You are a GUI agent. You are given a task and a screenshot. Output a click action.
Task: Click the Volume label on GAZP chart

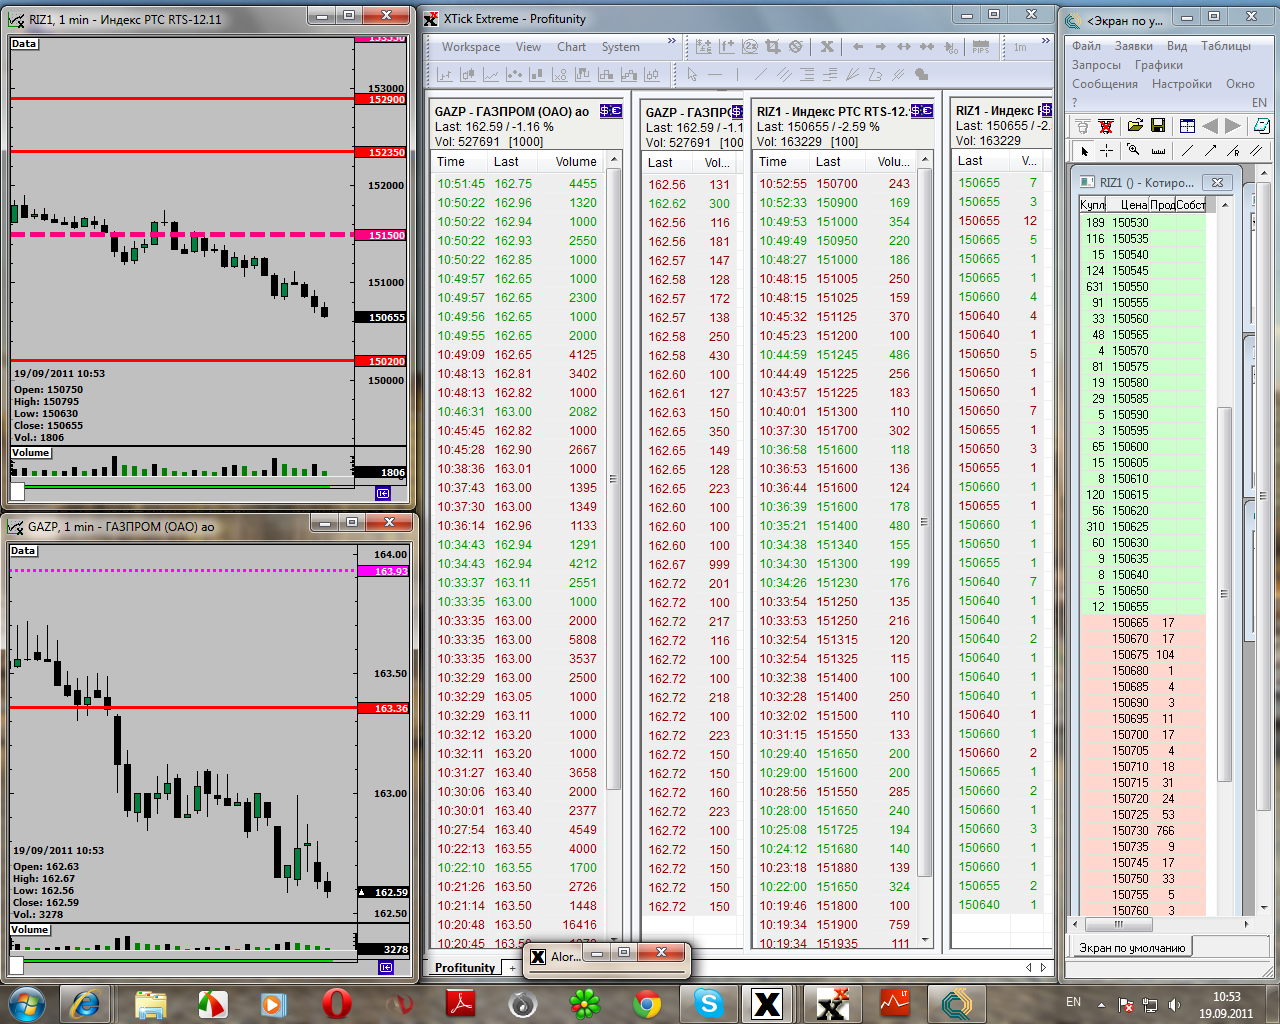30,930
